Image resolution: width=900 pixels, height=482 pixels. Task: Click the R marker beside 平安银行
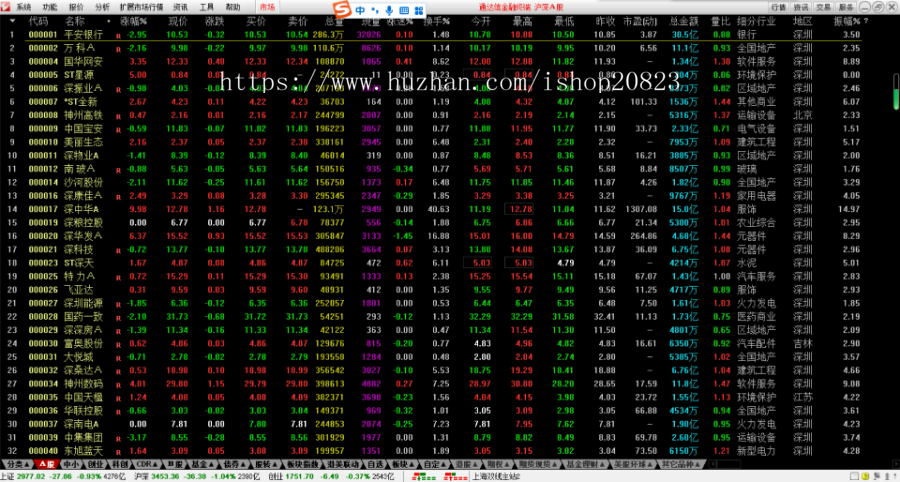click(x=118, y=36)
